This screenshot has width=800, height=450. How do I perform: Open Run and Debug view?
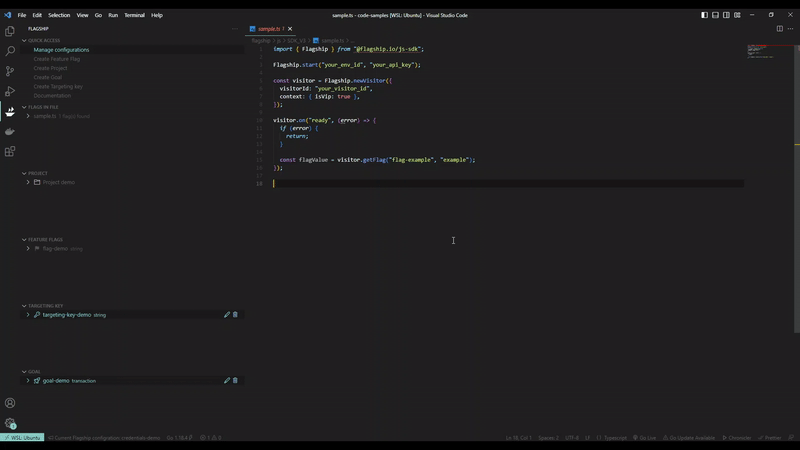click(10, 91)
